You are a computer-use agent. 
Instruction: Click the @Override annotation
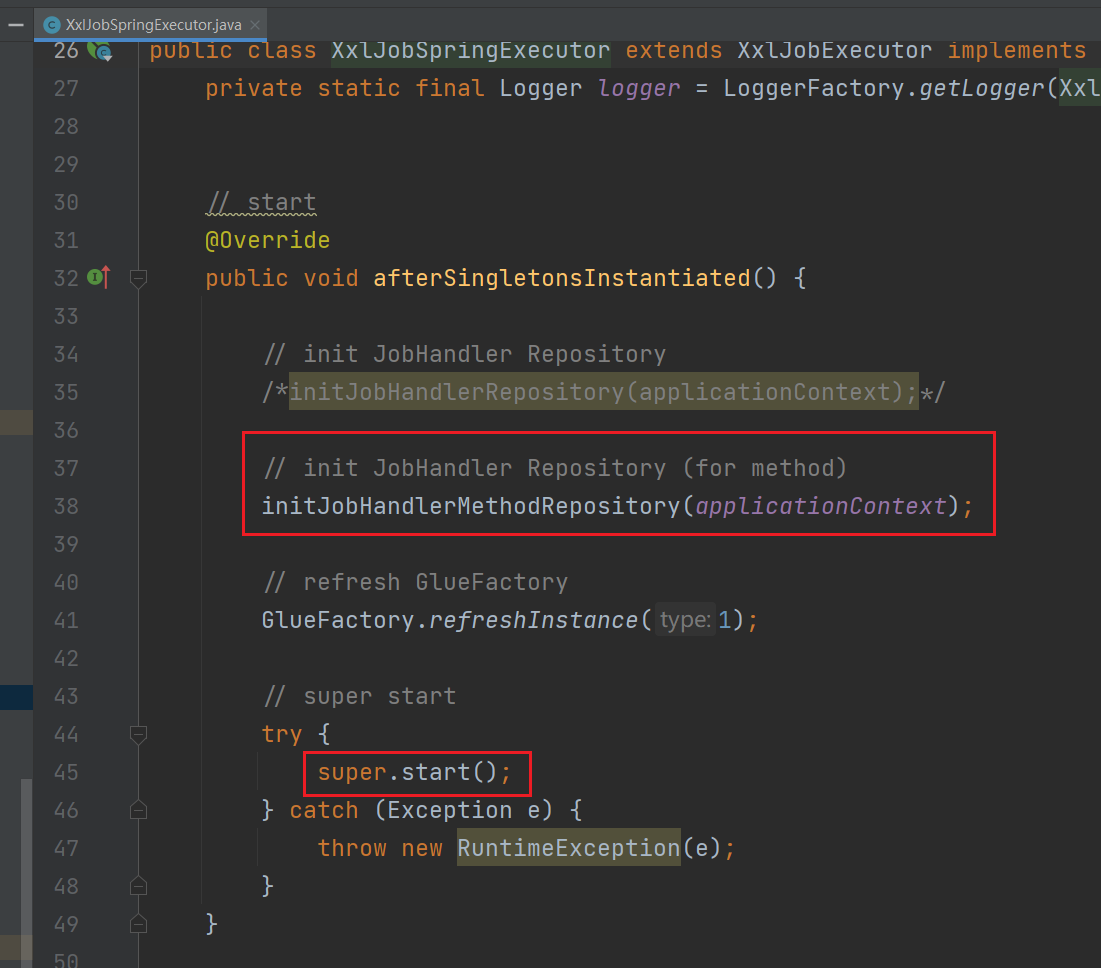click(267, 240)
